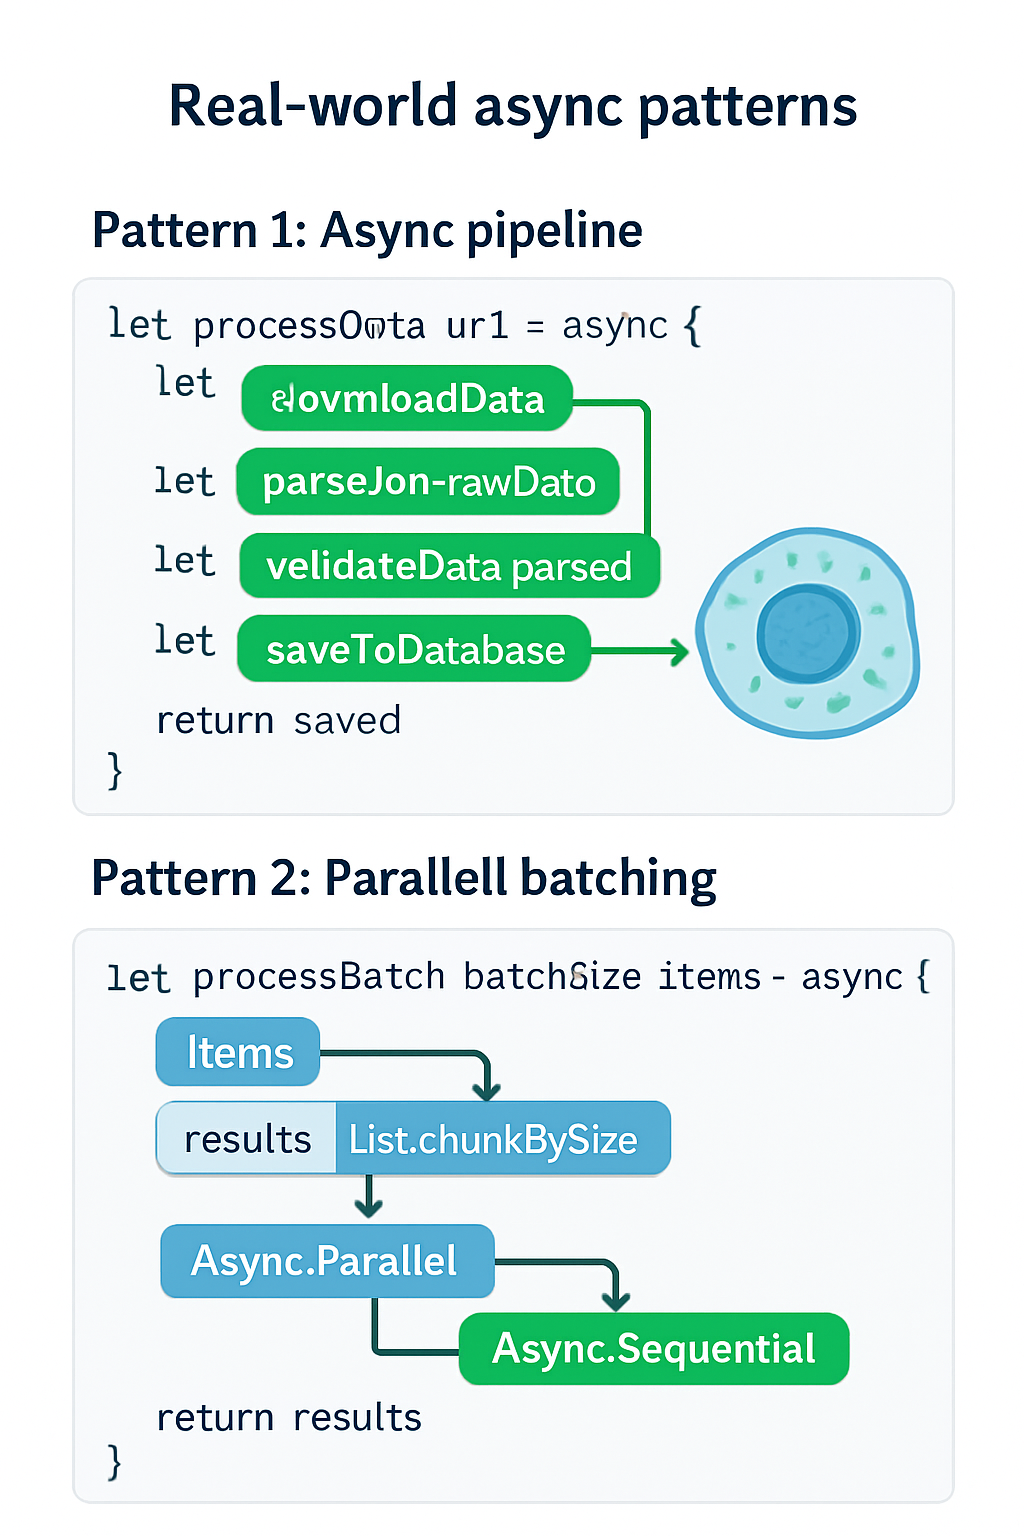
Task: Click the Real-world async patterns title
Action: (512, 106)
